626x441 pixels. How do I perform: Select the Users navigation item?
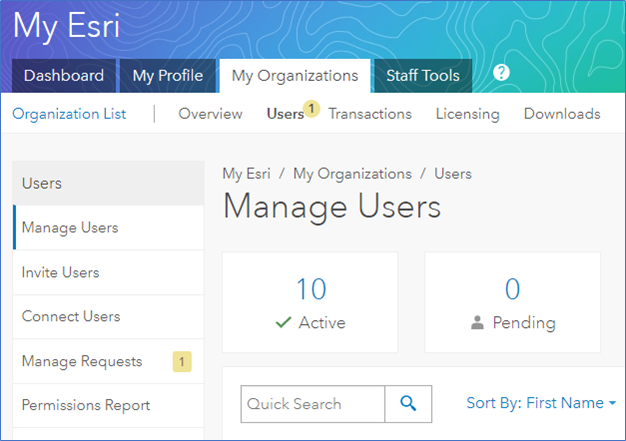point(285,114)
